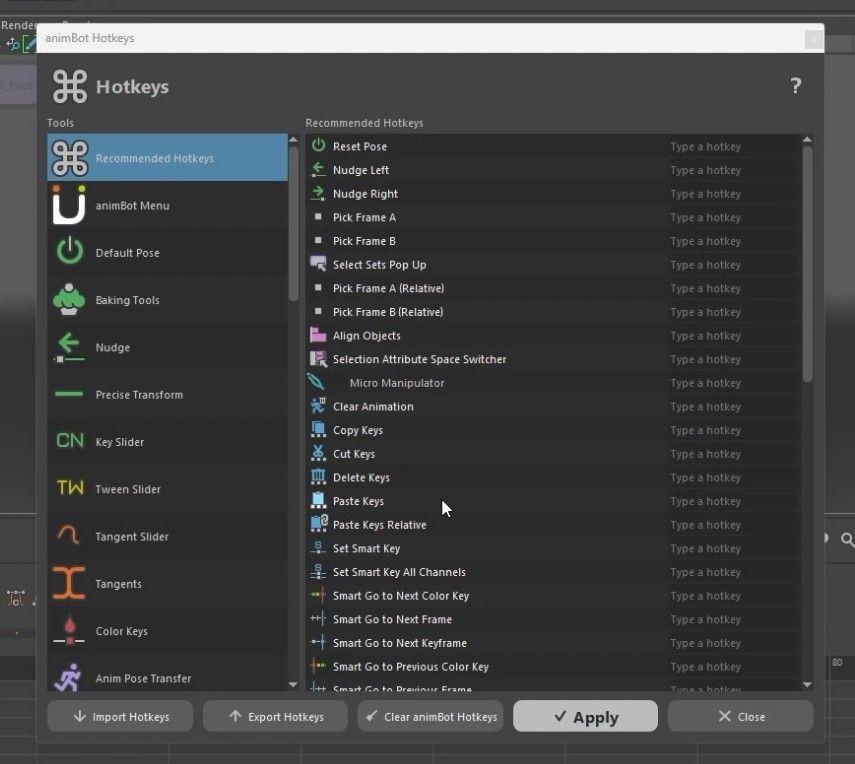Image resolution: width=855 pixels, height=764 pixels.
Task: Choose the Baking Tools cupcake icon
Action: click(x=69, y=299)
